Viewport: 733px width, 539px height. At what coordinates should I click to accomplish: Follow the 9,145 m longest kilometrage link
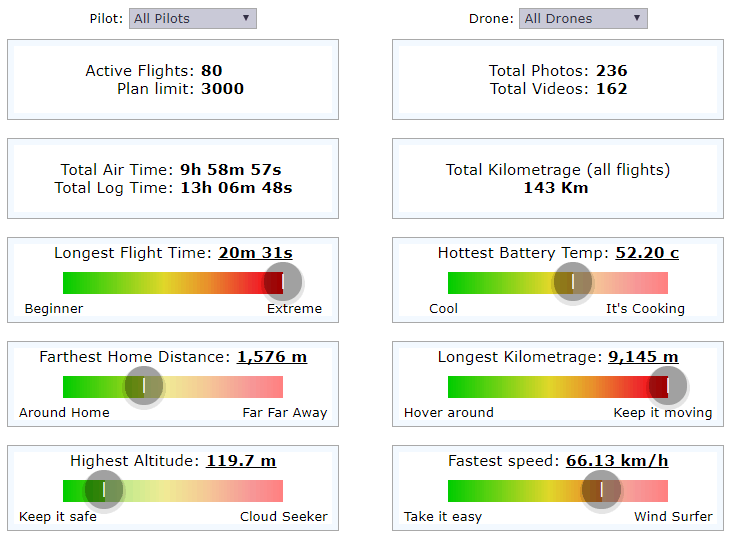(x=643, y=357)
